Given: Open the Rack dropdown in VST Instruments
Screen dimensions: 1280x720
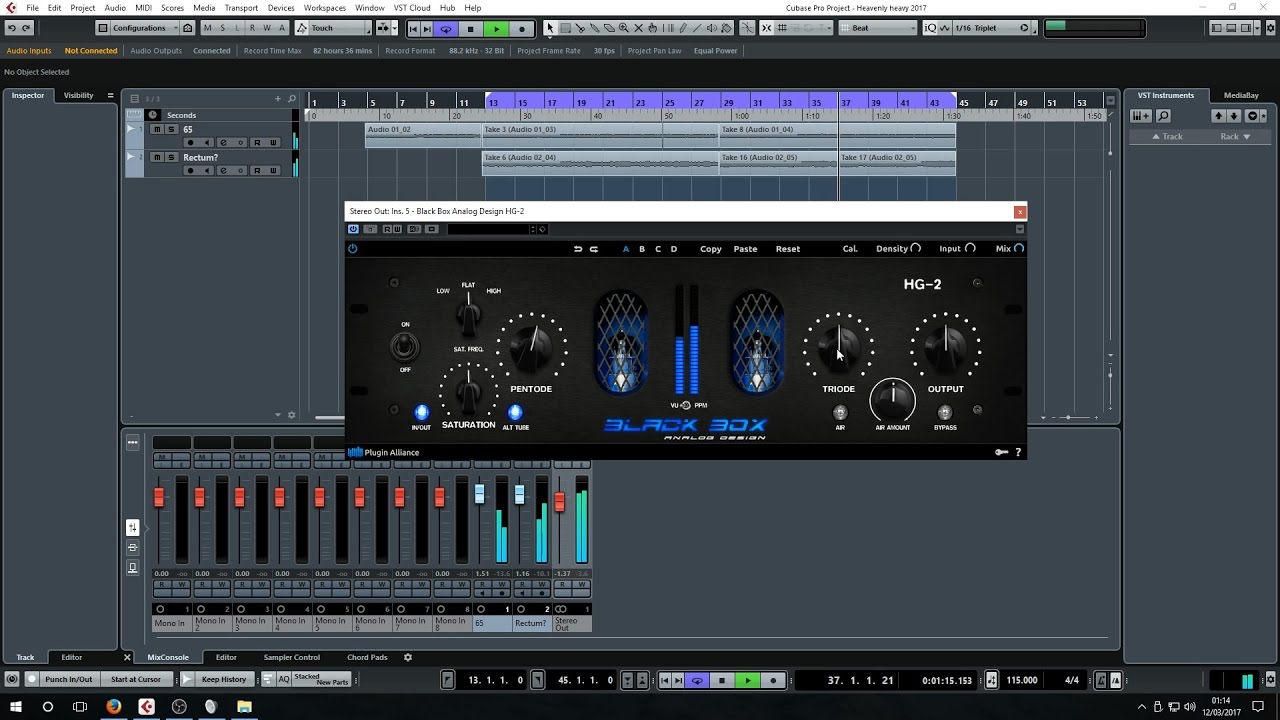Looking at the screenshot, I should coord(1236,136).
